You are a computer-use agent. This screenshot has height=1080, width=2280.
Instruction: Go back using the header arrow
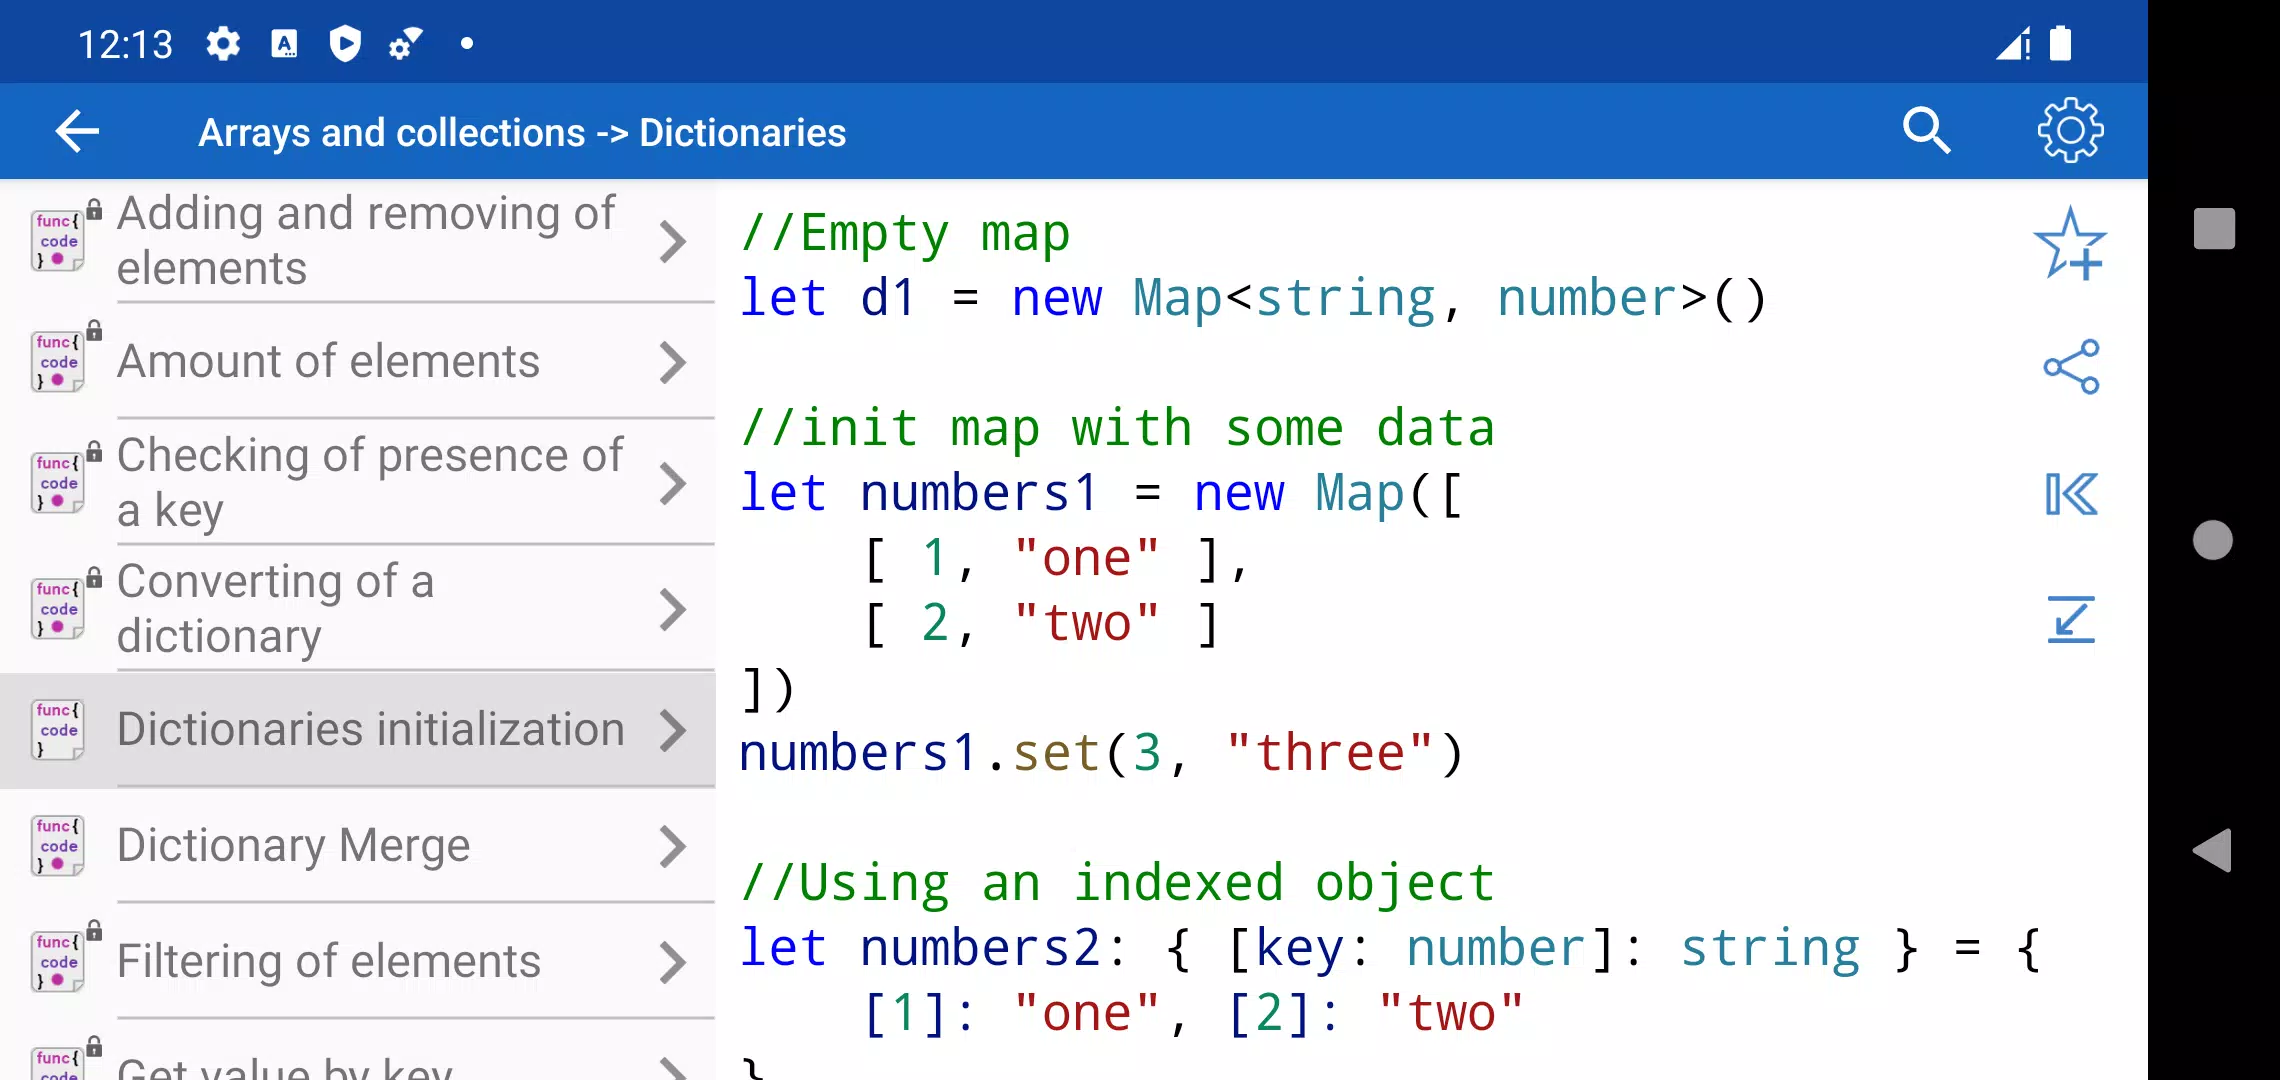click(77, 132)
